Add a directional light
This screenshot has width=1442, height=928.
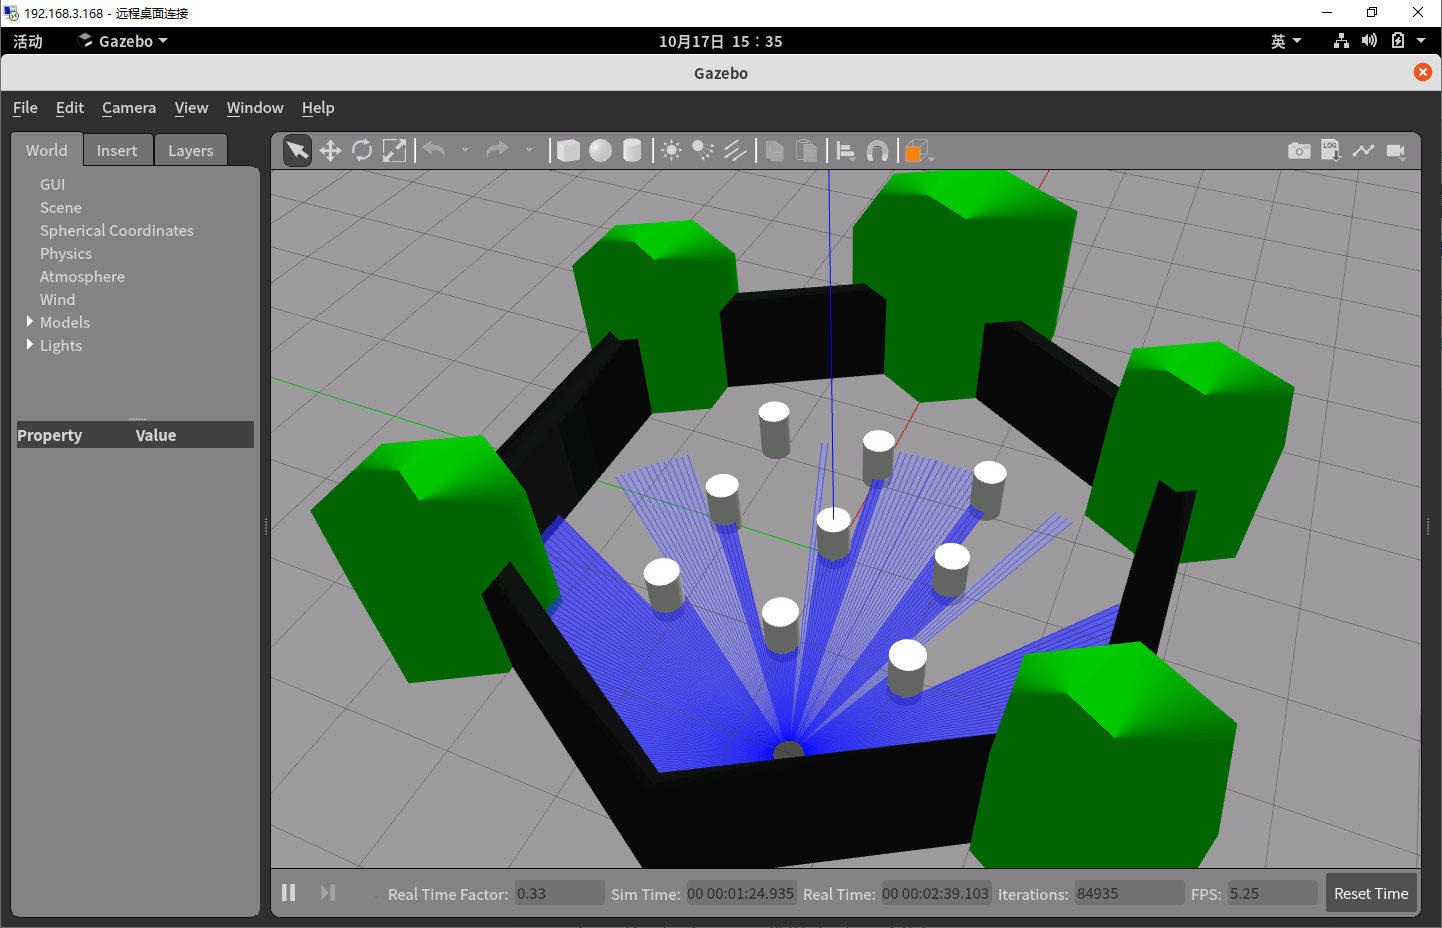[x=736, y=151]
